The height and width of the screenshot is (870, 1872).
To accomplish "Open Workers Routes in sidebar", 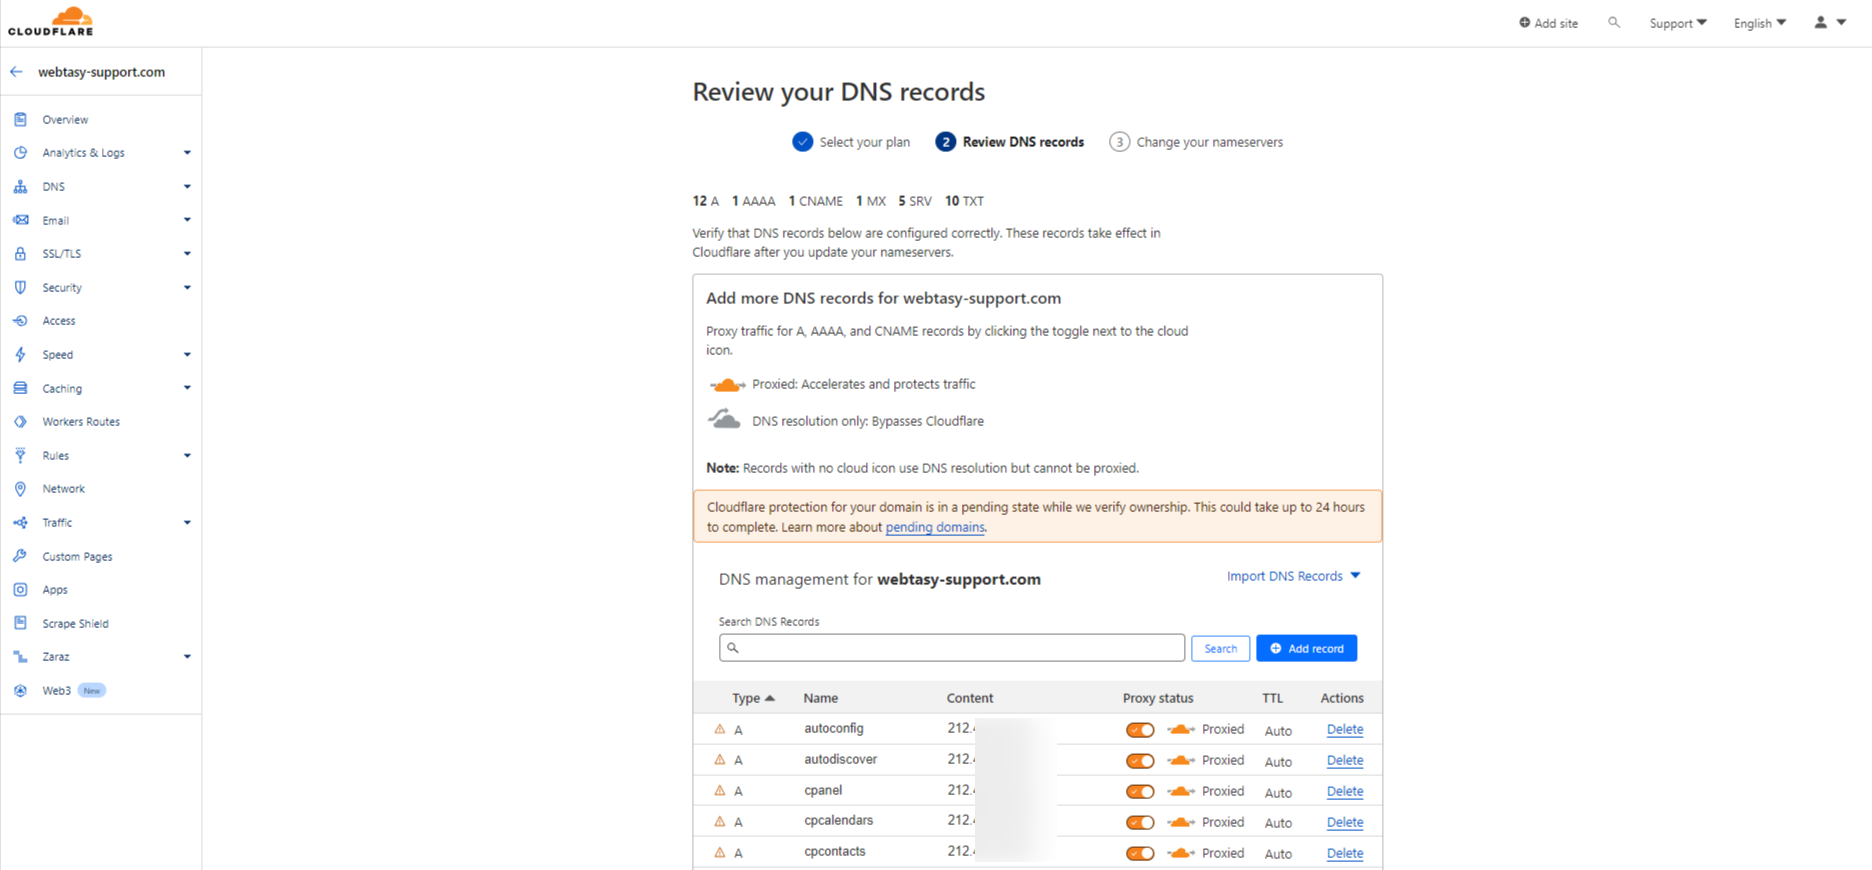I will (x=81, y=422).
